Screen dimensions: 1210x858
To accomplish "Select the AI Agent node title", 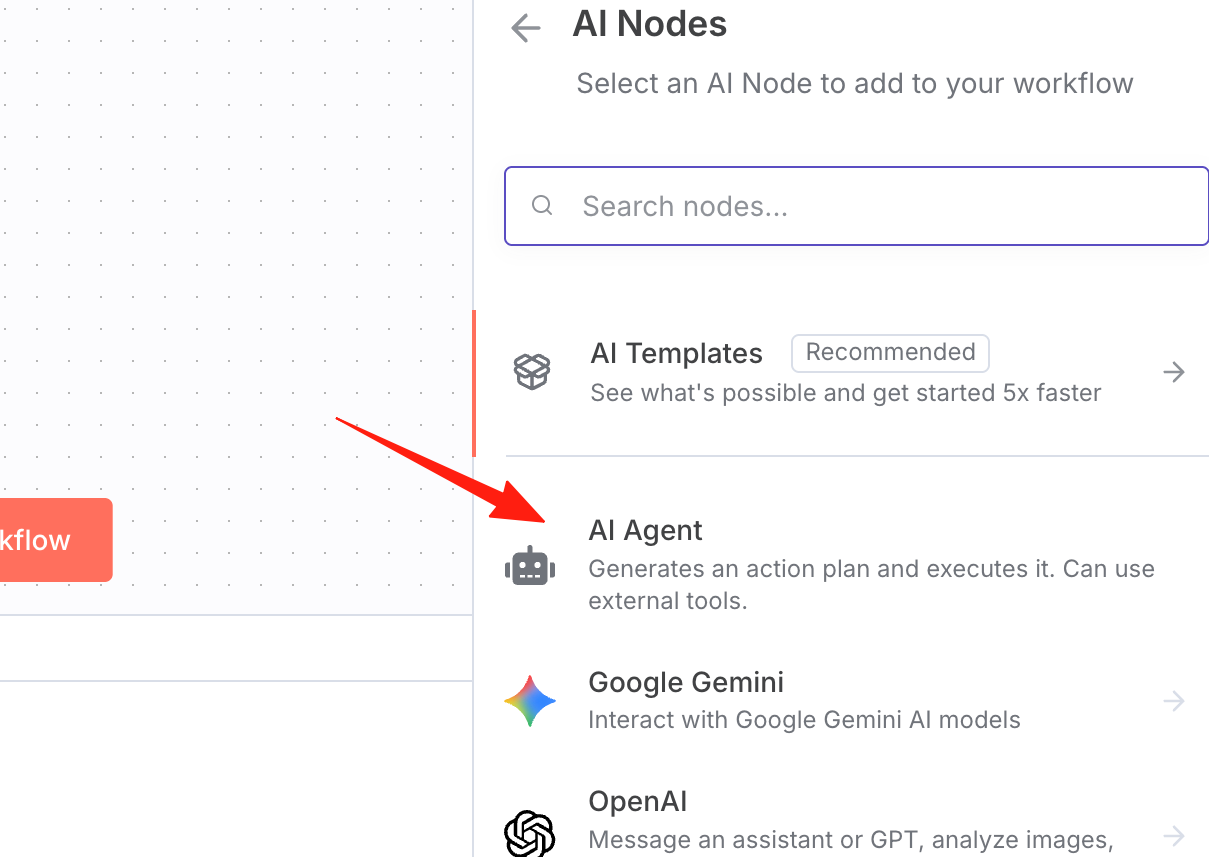I will point(645,530).
